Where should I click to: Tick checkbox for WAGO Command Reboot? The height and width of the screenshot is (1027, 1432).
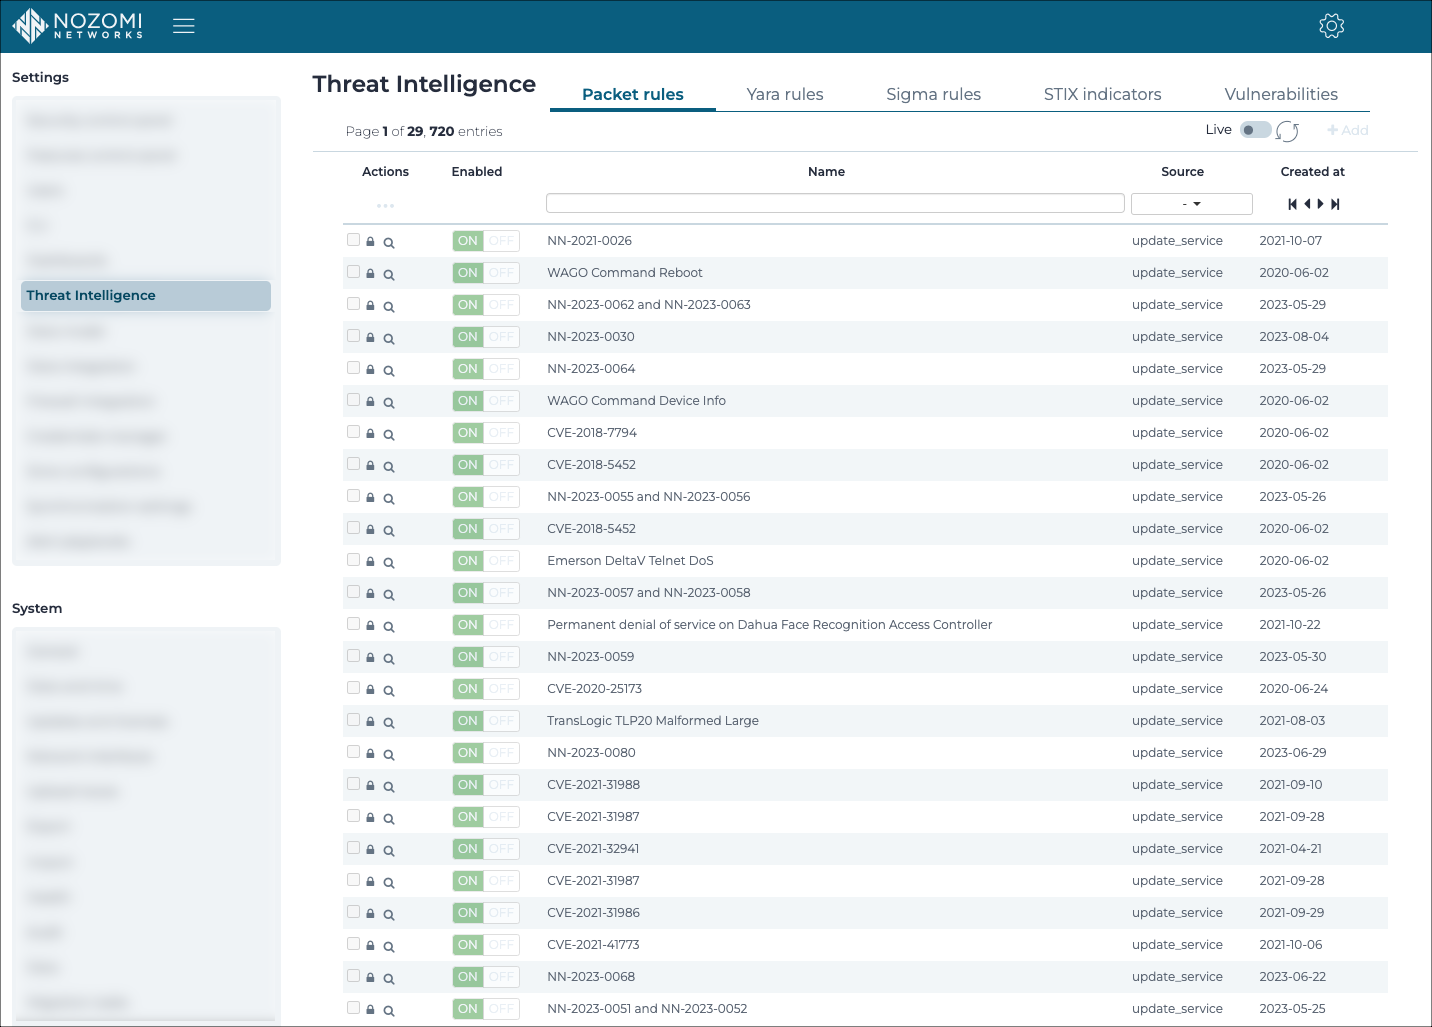click(x=353, y=272)
